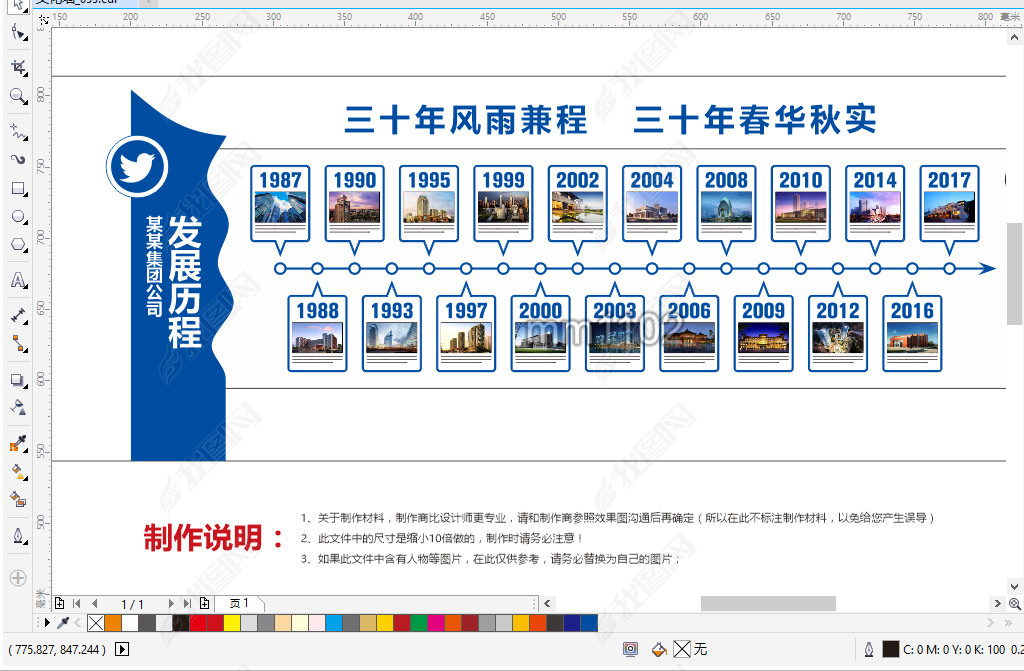Click the no-fill X swatch in palette

pos(95,623)
